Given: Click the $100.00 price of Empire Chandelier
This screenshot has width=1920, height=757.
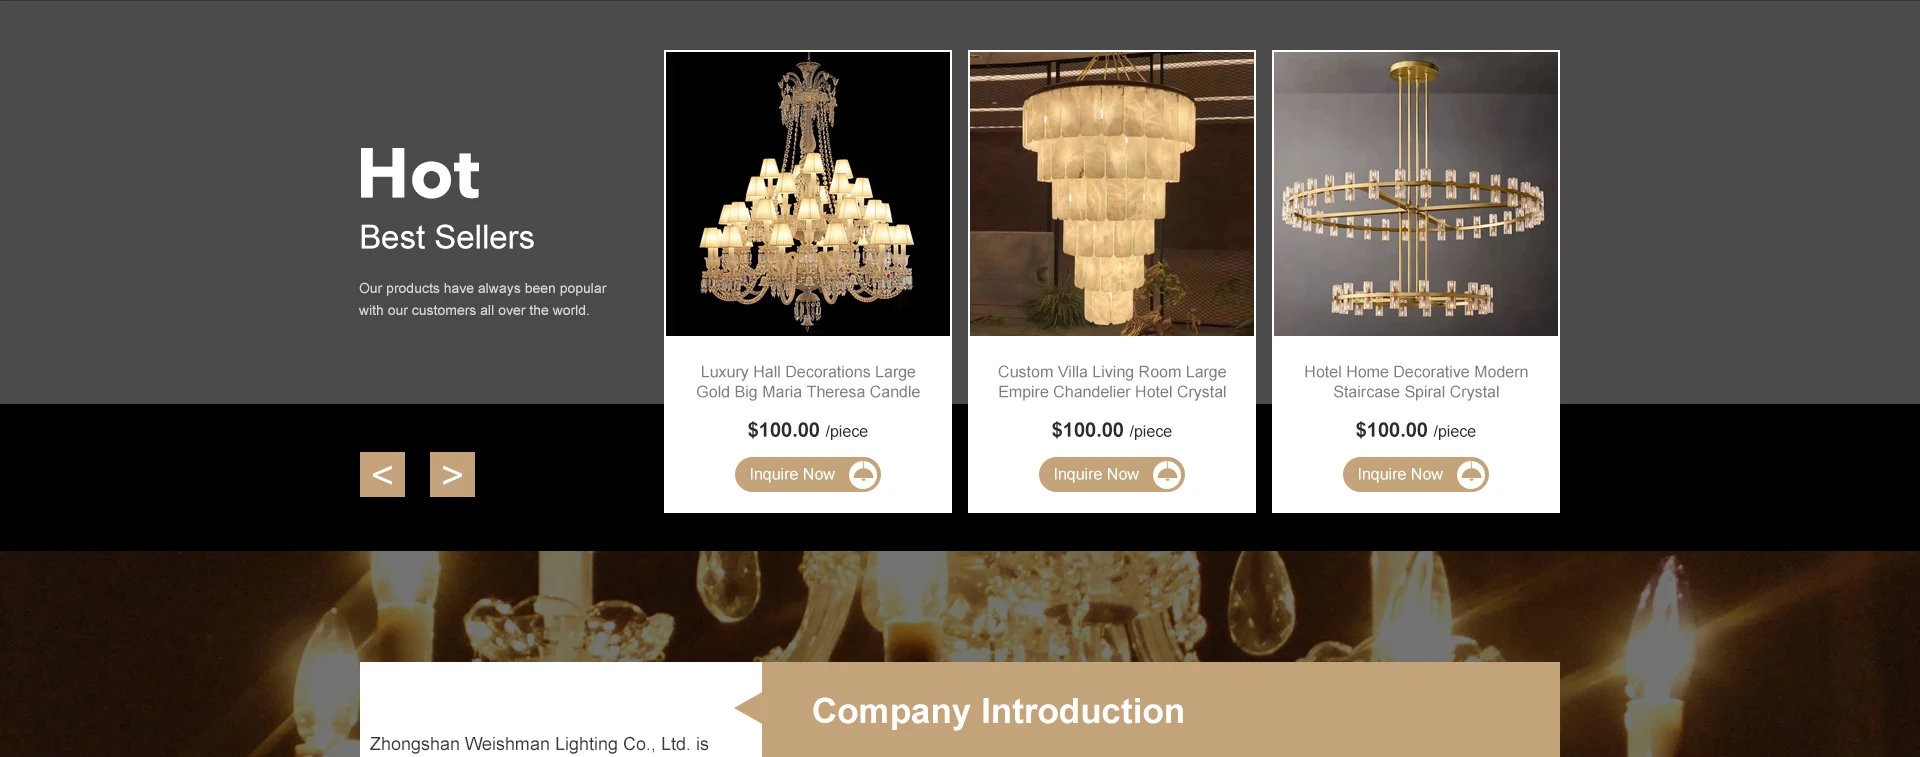Looking at the screenshot, I should [x=1087, y=430].
